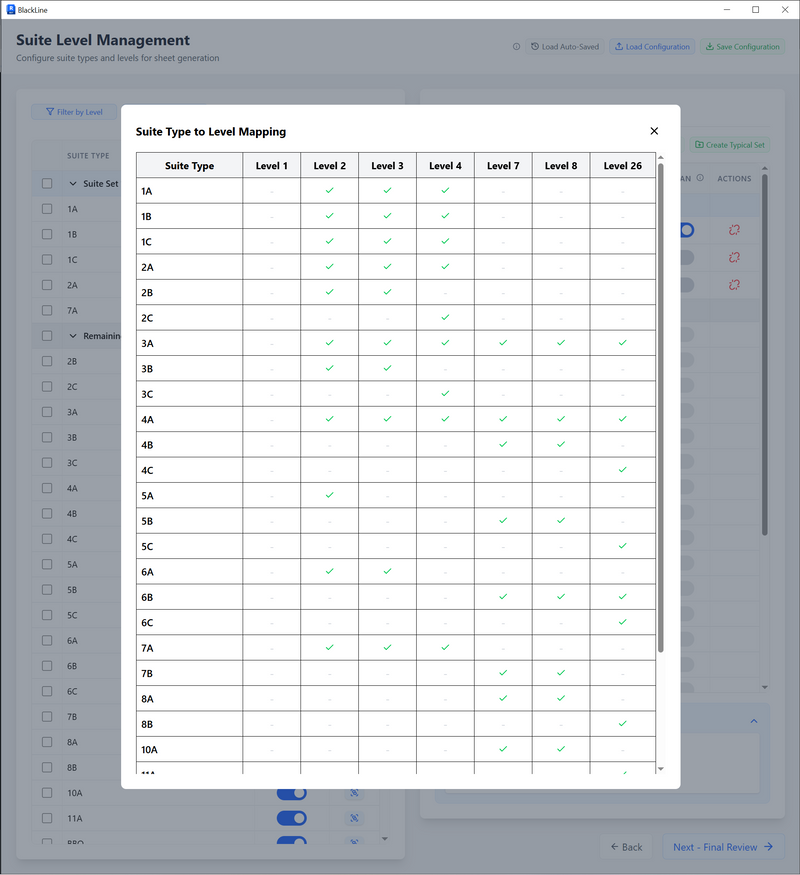Tick the checkbox for suite 2A
This screenshot has width=800, height=875.
[47, 285]
